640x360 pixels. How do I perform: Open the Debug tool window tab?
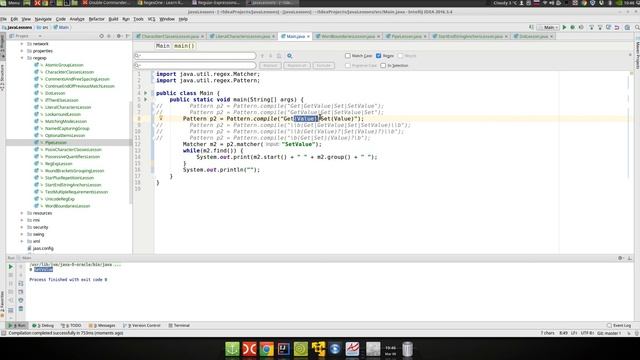[x=43, y=325]
